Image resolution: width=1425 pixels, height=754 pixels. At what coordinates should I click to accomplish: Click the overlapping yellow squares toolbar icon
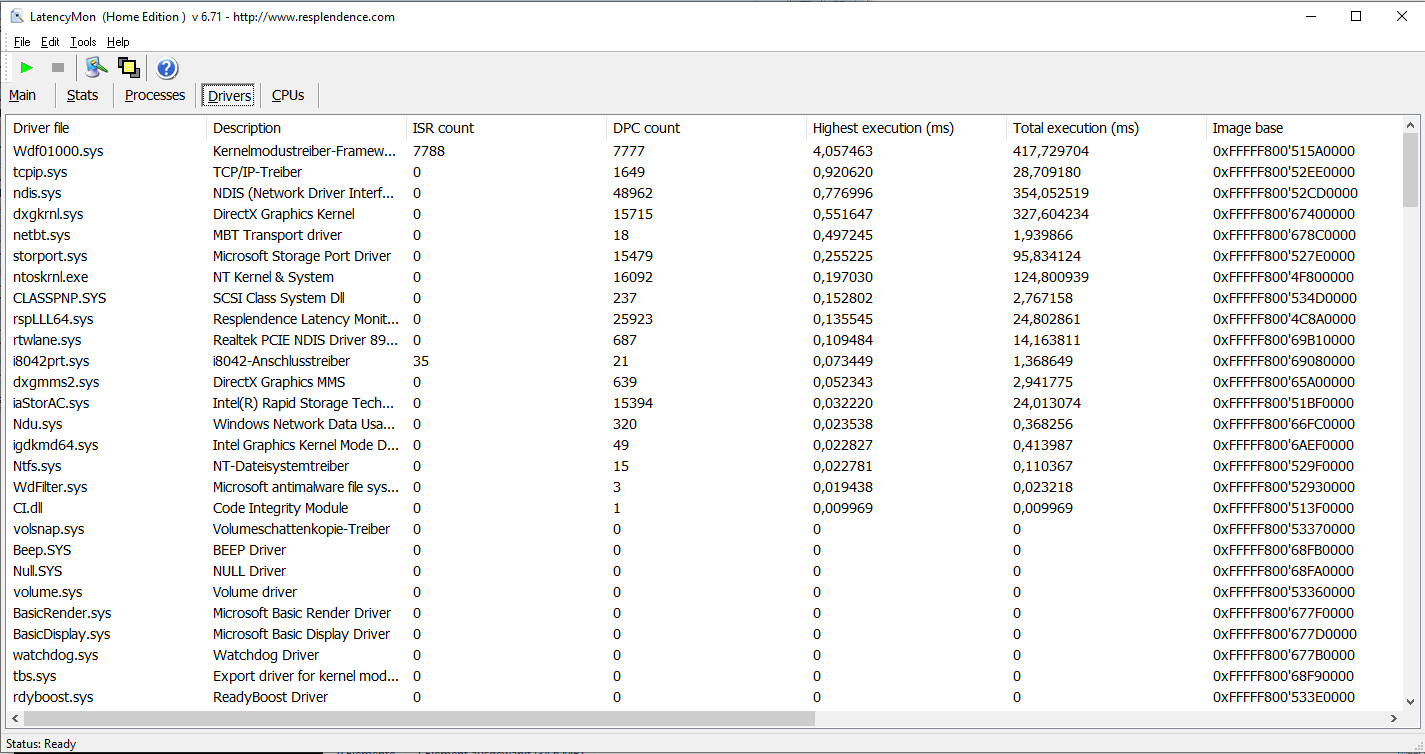click(x=128, y=68)
